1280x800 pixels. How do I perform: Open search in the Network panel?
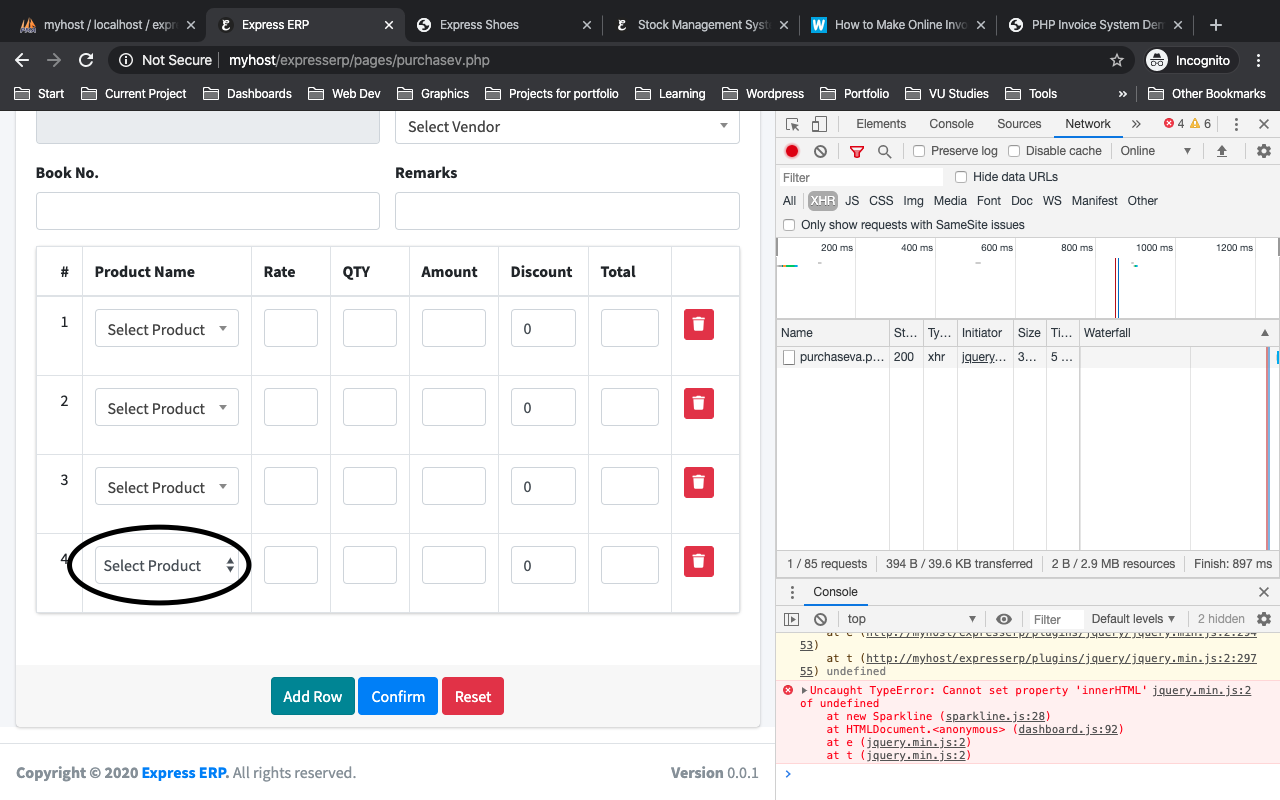[884, 150]
